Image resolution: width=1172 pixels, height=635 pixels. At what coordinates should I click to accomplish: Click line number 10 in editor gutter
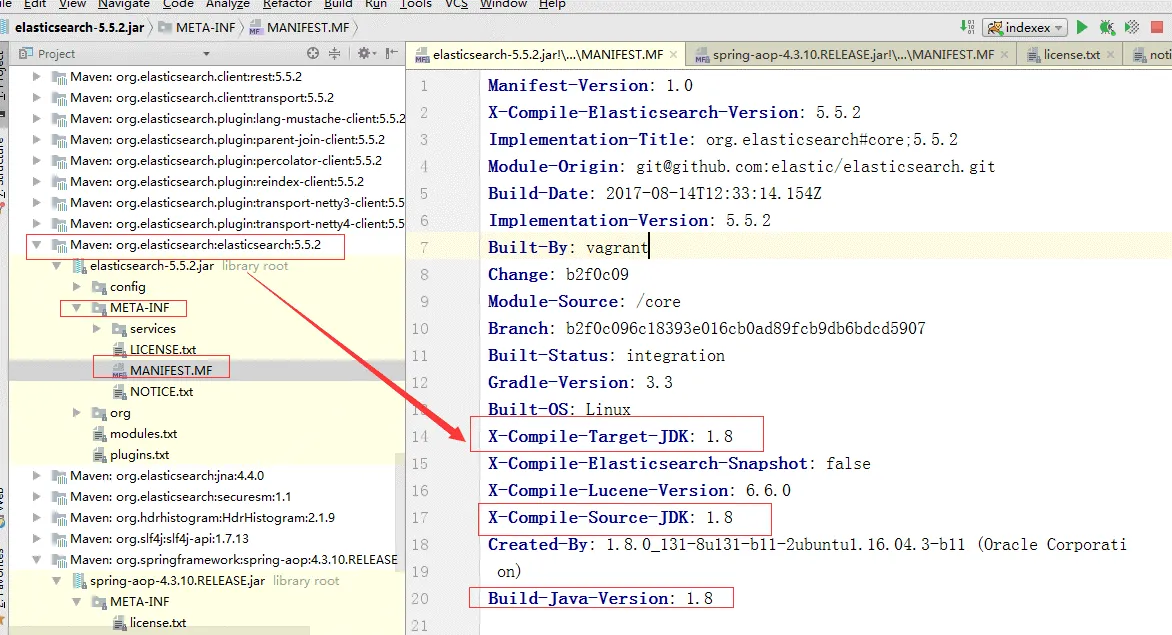click(x=420, y=329)
